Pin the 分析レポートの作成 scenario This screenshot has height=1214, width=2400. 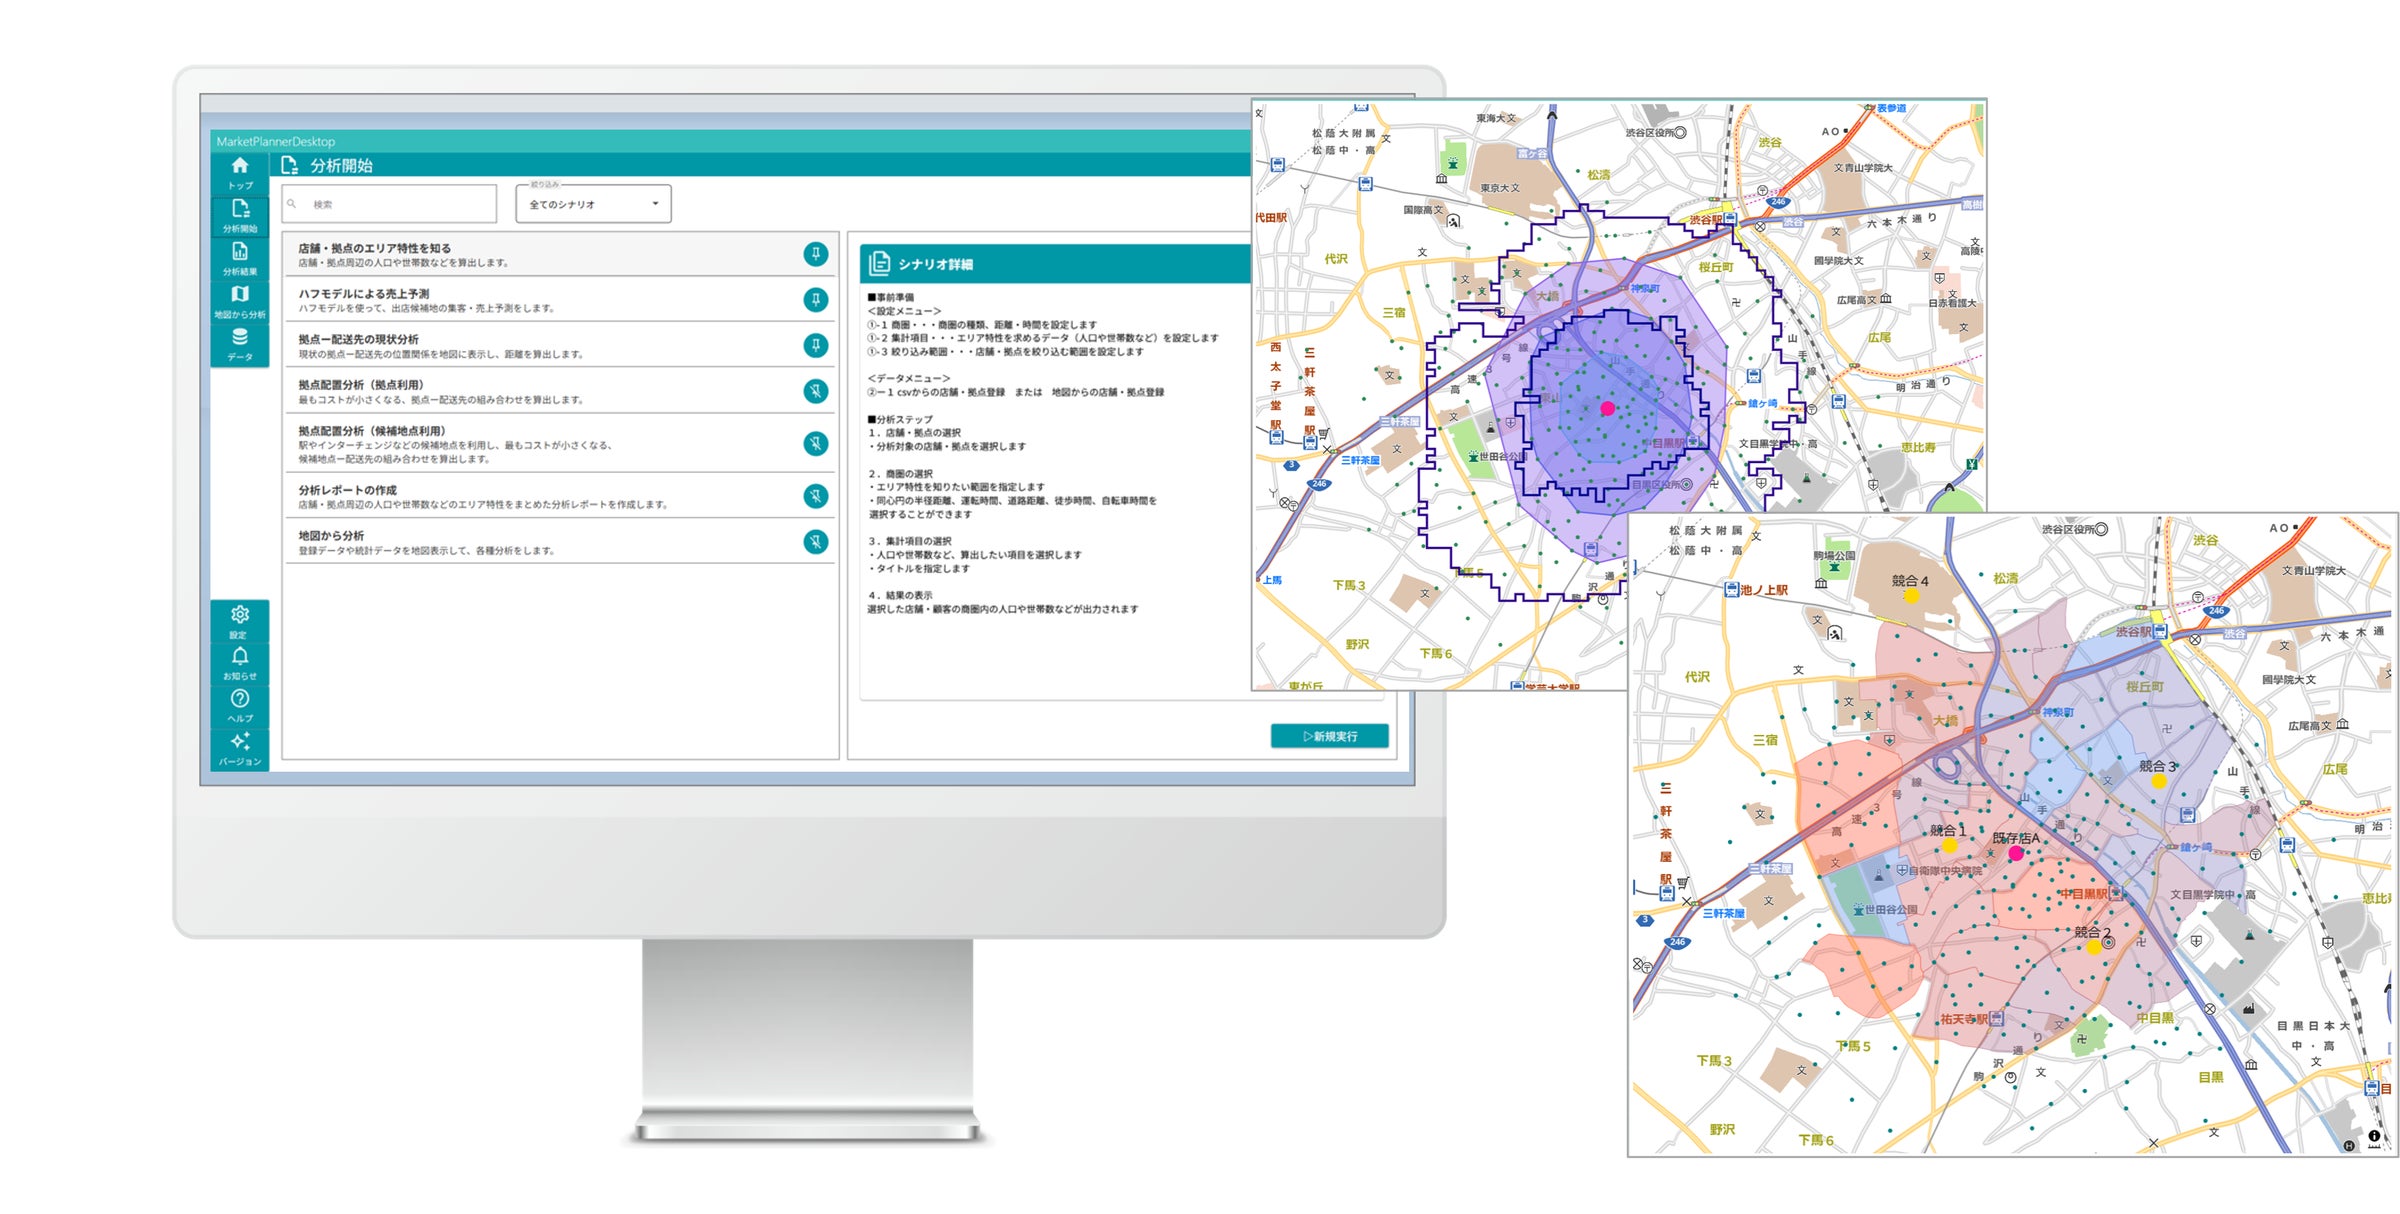coord(816,496)
